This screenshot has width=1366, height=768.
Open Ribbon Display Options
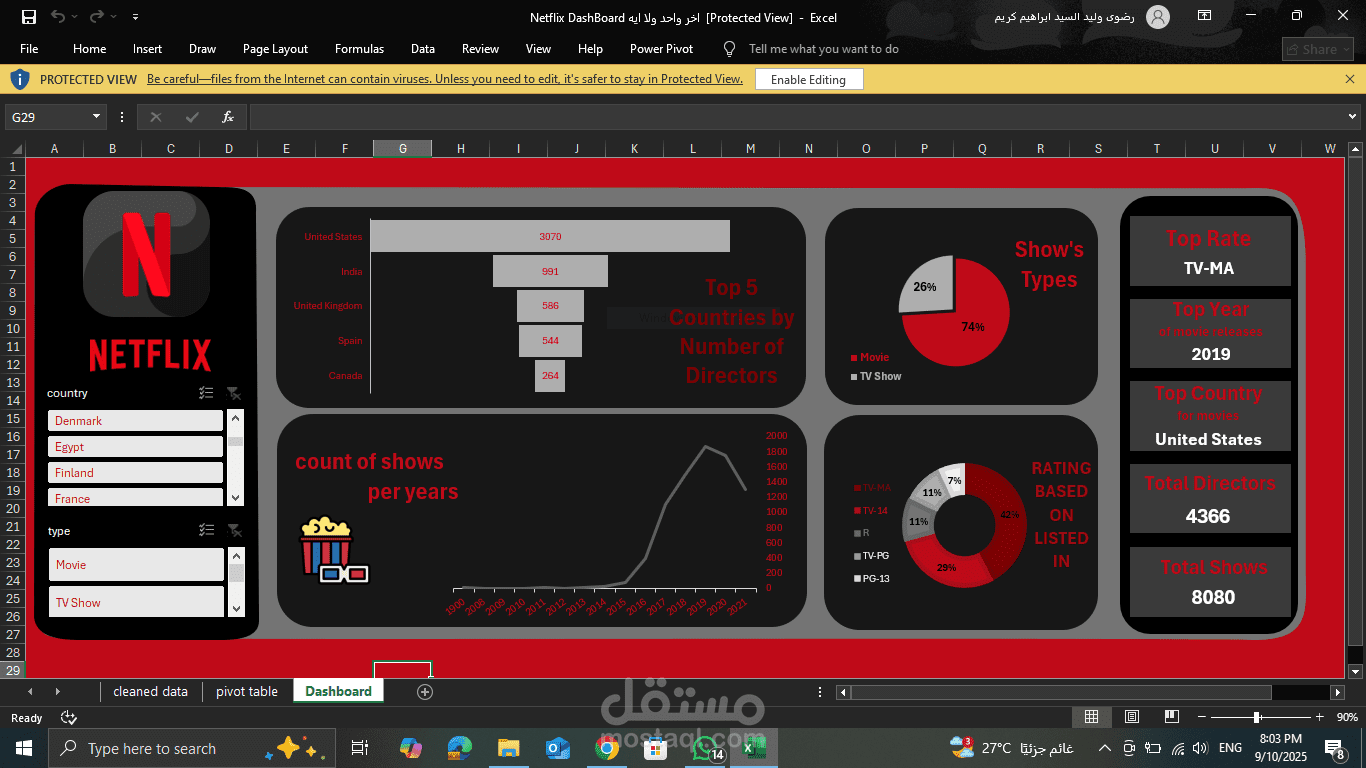click(x=1204, y=16)
